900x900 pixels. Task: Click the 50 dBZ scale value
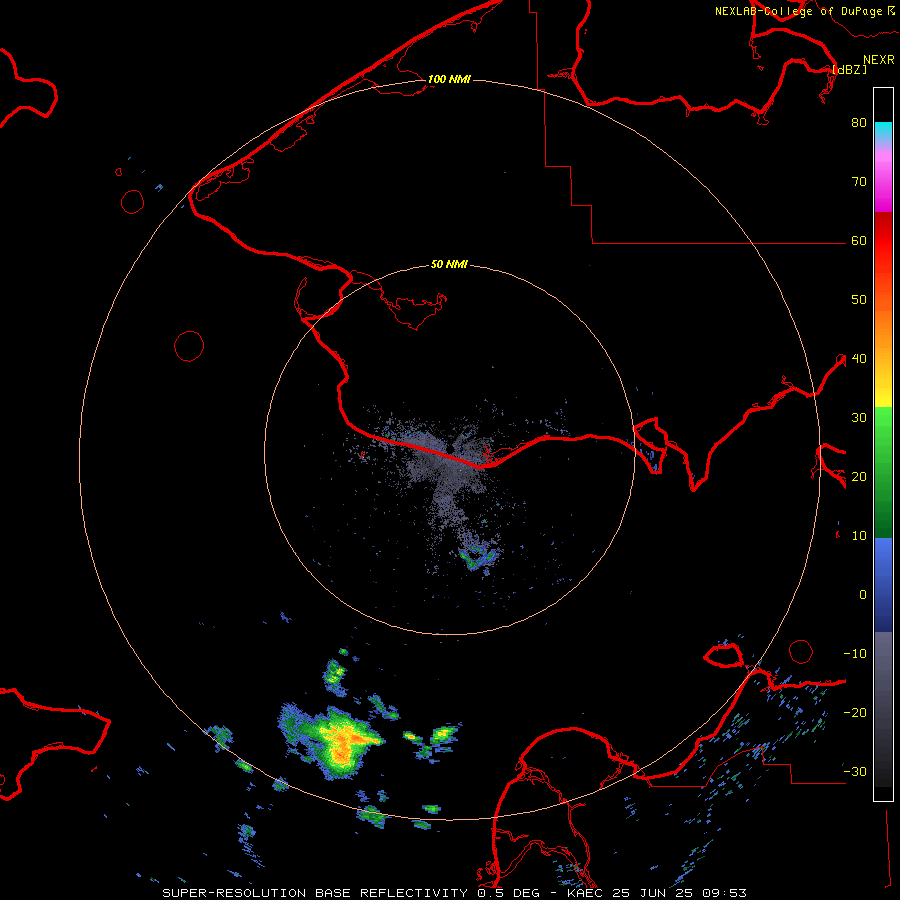[x=859, y=300]
